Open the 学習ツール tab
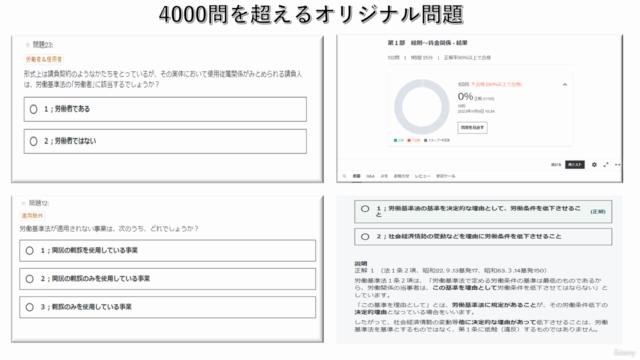This screenshot has width=640, height=360. (445, 176)
